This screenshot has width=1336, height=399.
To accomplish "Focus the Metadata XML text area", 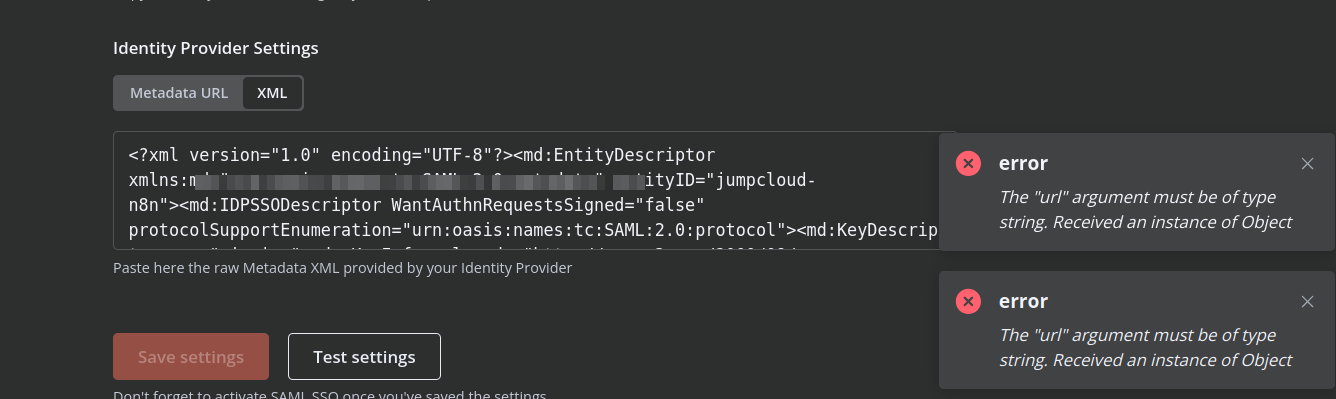I will pos(535,191).
